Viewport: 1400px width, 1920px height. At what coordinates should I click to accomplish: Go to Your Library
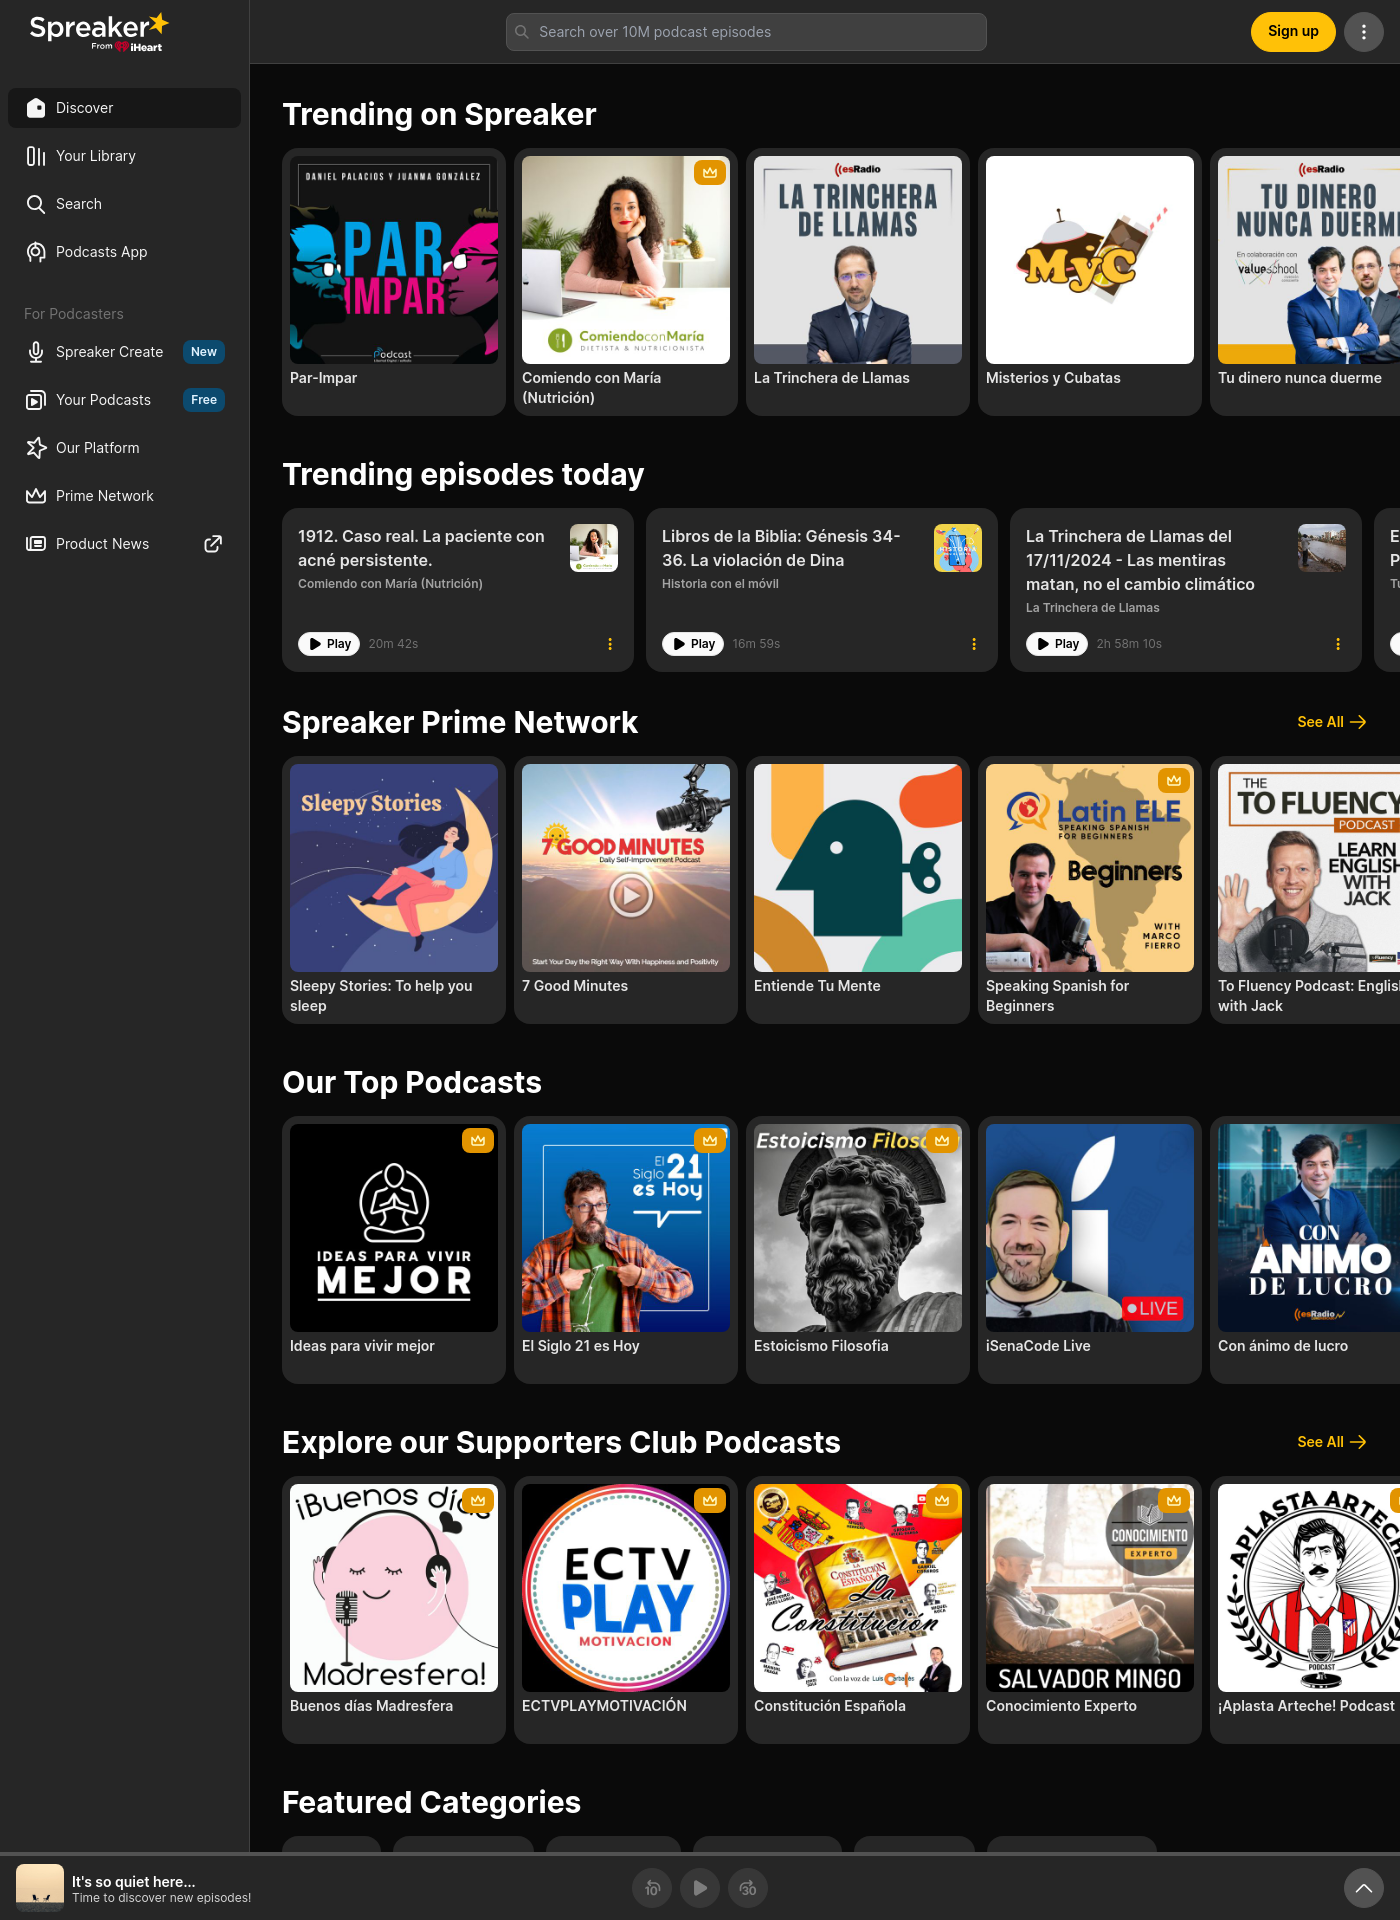pyautogui.click(x=124, y=156)
